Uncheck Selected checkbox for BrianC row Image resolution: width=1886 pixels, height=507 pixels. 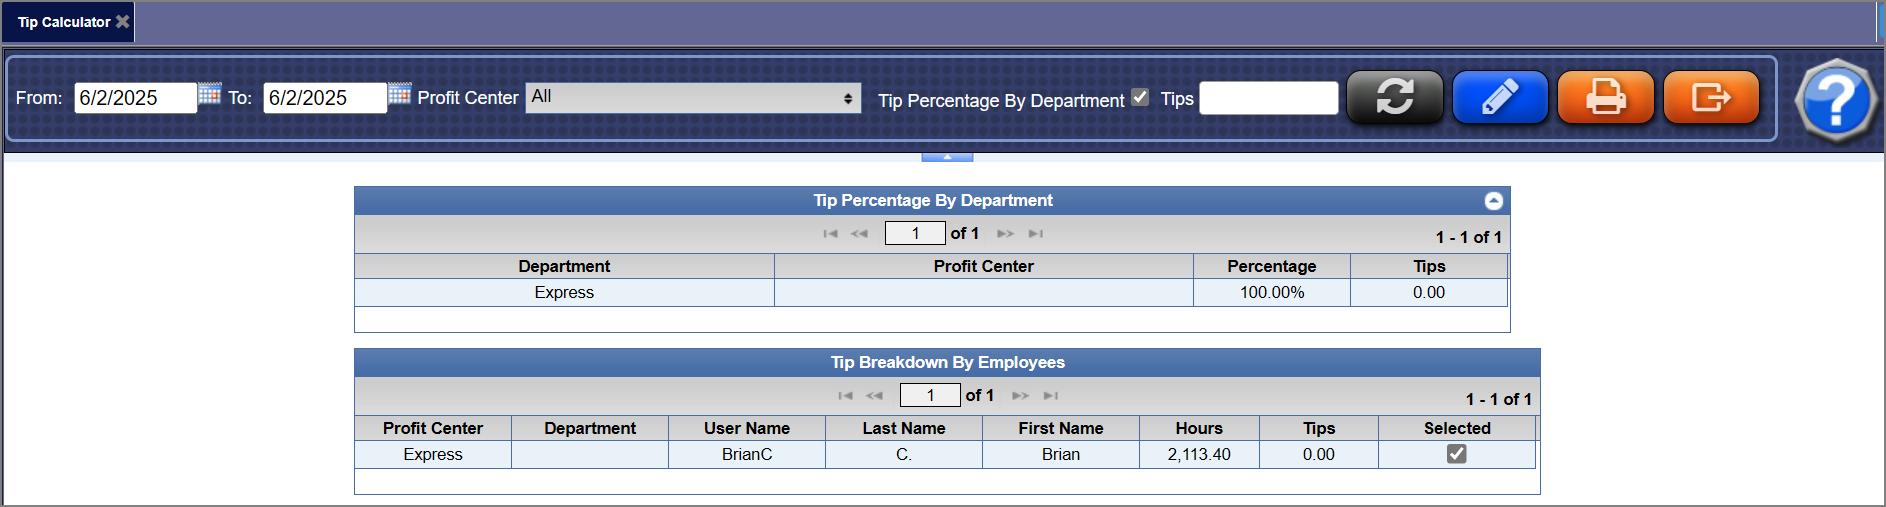point(1456,454)
